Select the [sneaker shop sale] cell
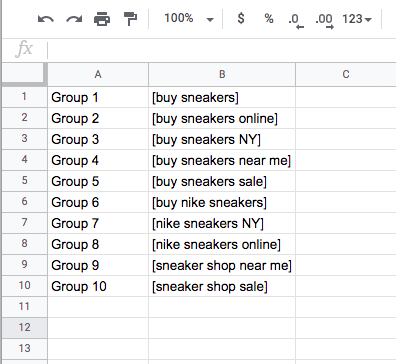Viewport: 396px width, 364px height. point(222,286)
